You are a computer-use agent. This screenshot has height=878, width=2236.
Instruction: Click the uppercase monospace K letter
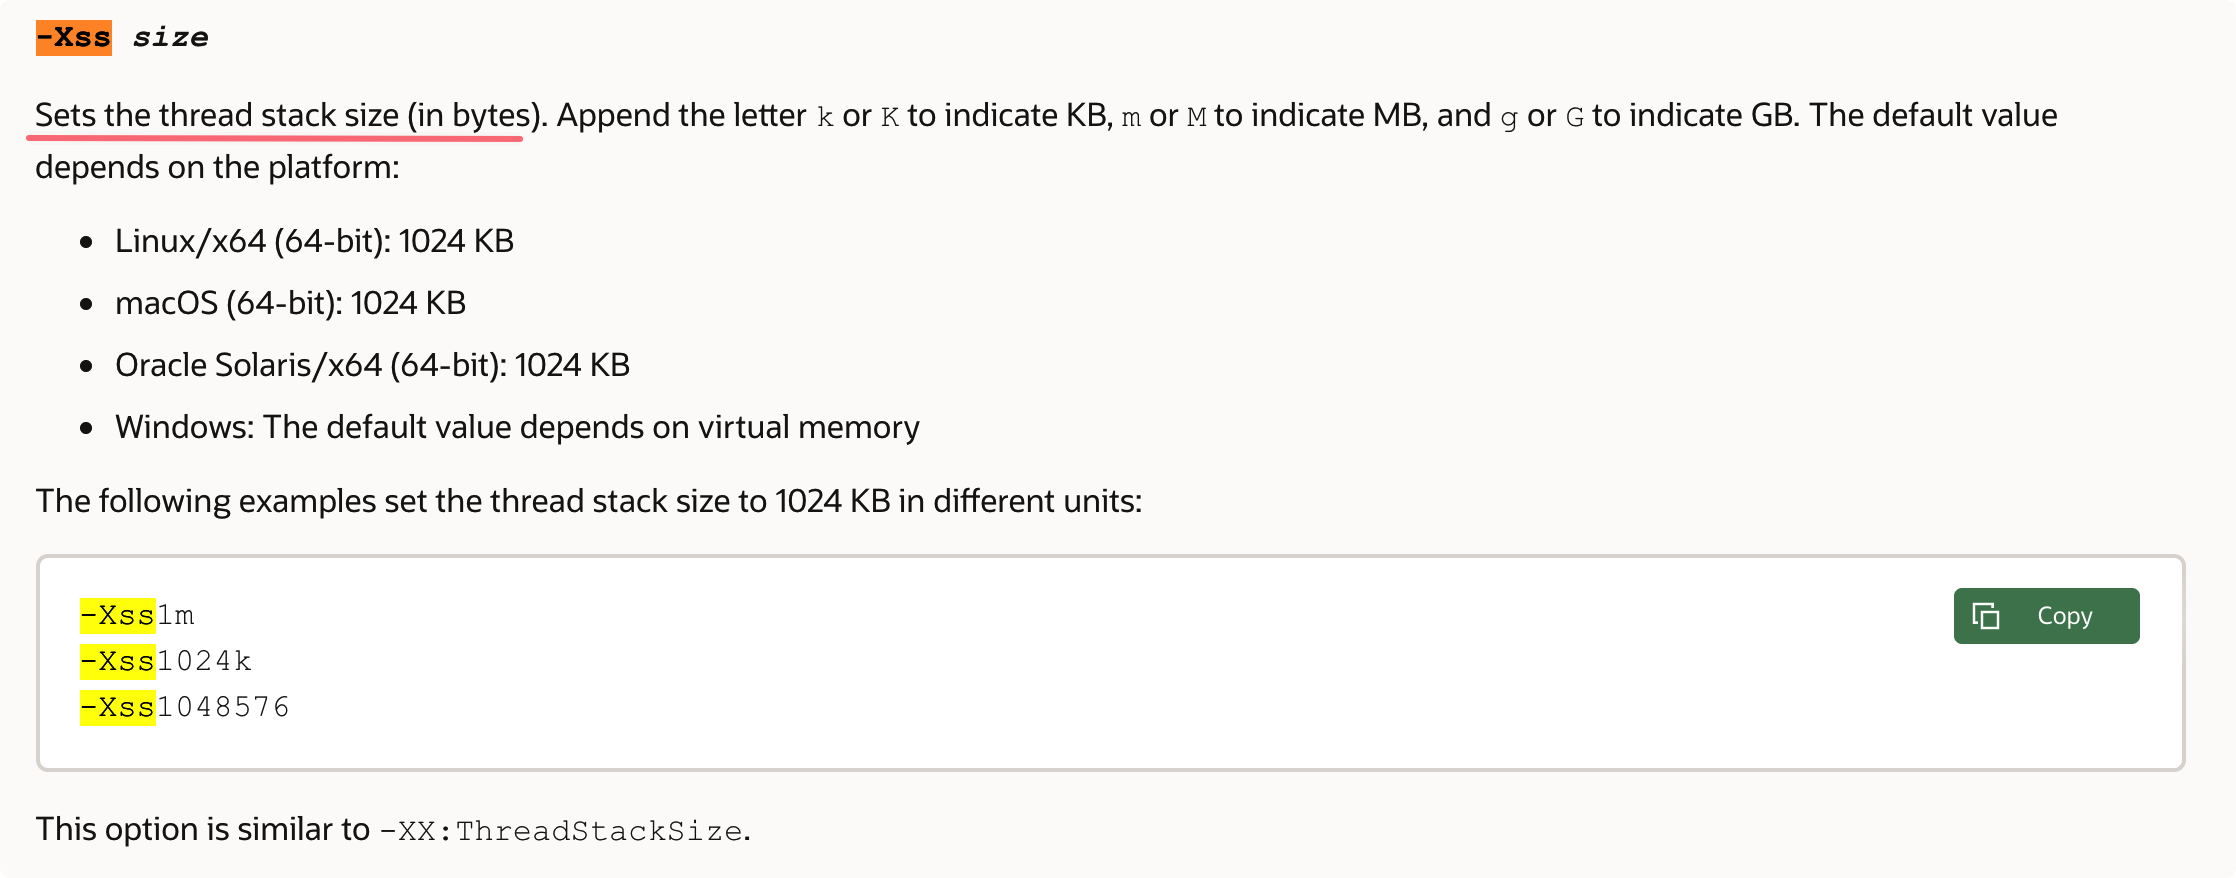pyautogui.click(x=889, y=118)
